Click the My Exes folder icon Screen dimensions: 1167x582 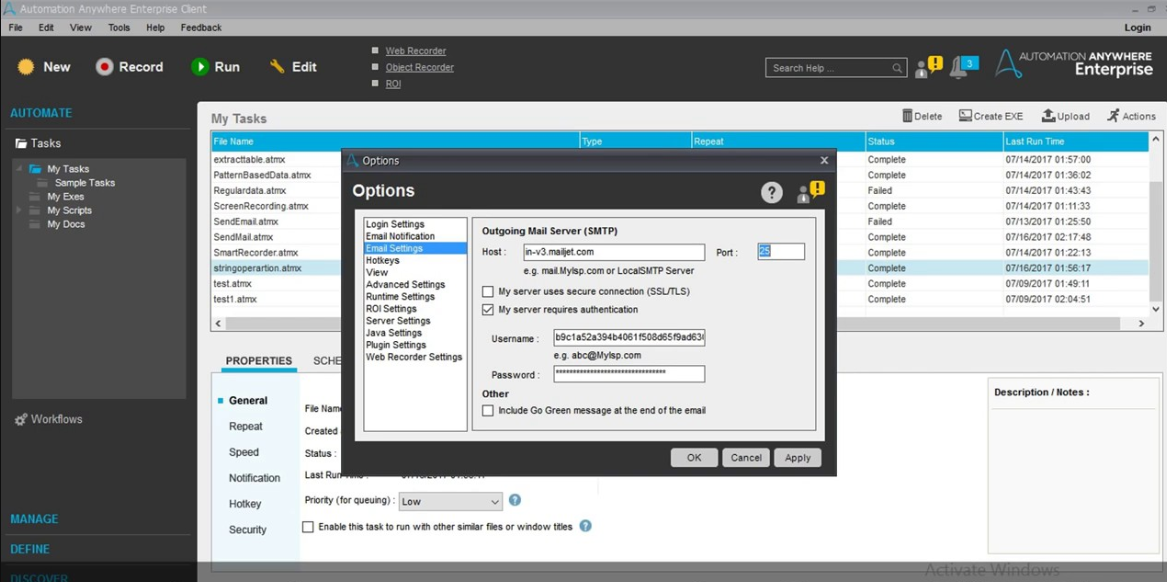point(34,196)
